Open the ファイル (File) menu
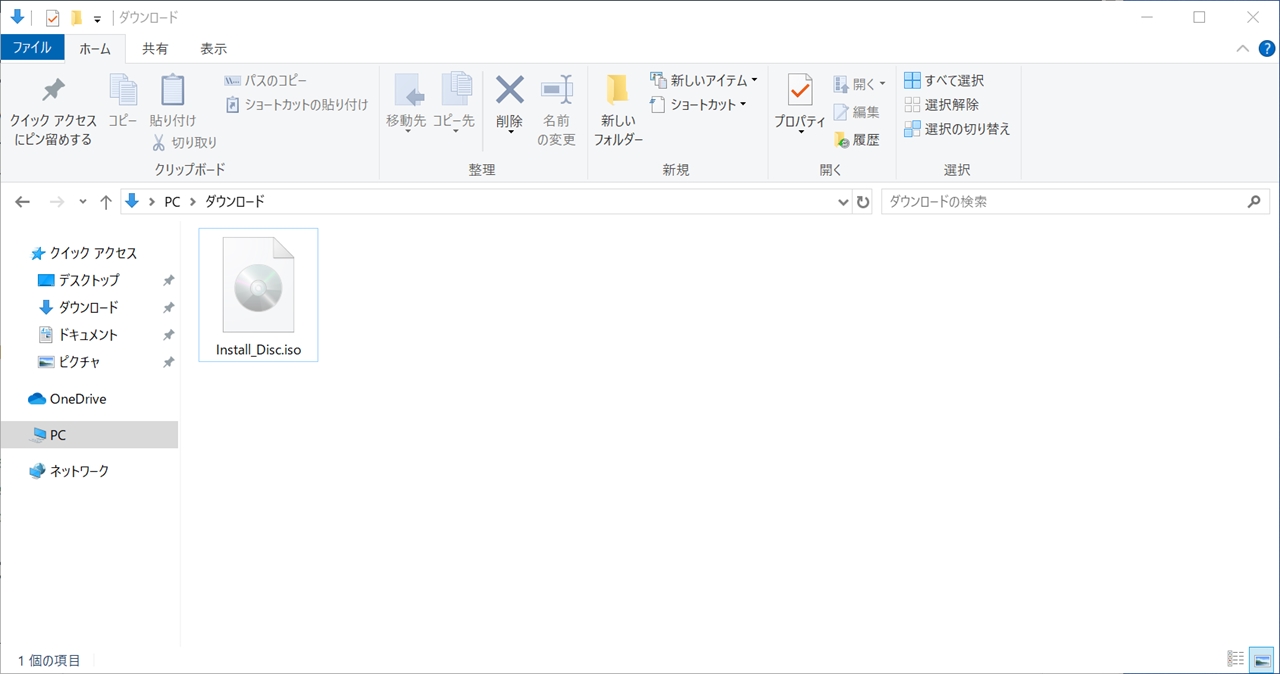The height and width of the screenshot is (674, 1280). (33, 47)
